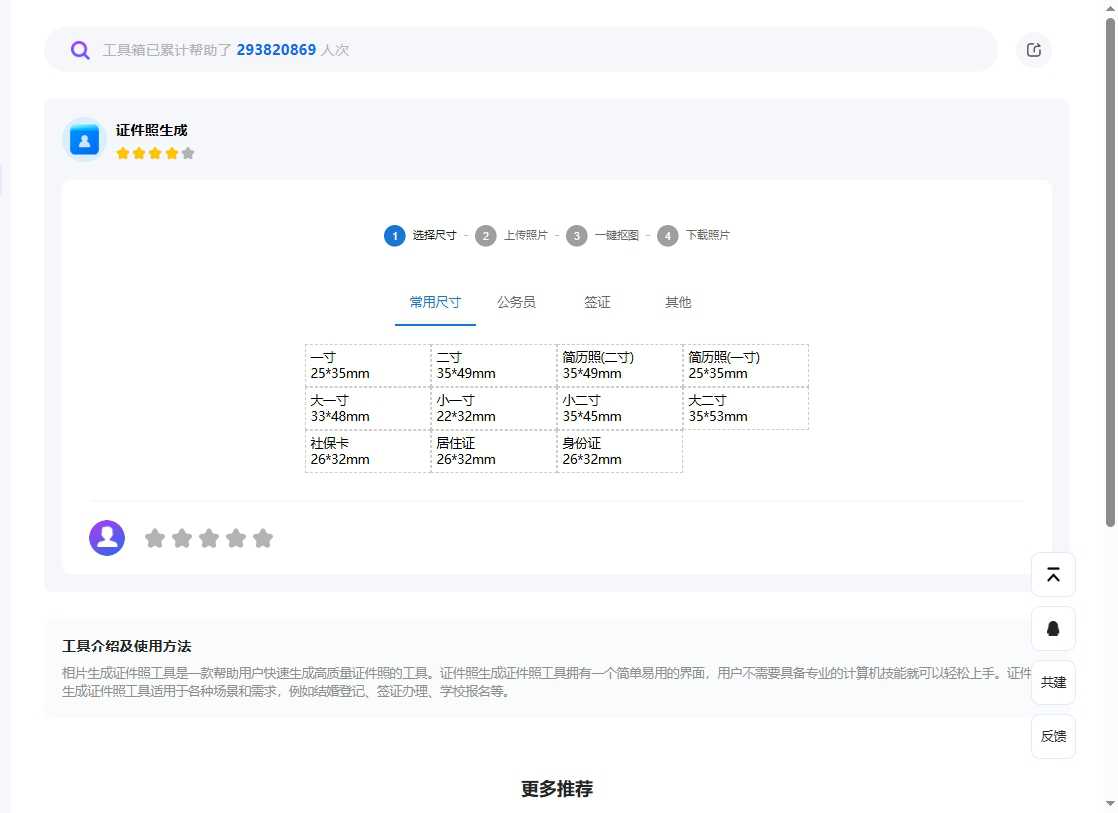Viewport: 1118px width, 813px height.
Task: Click the first gray star to rate the tool
Action: tap(155, 537)
